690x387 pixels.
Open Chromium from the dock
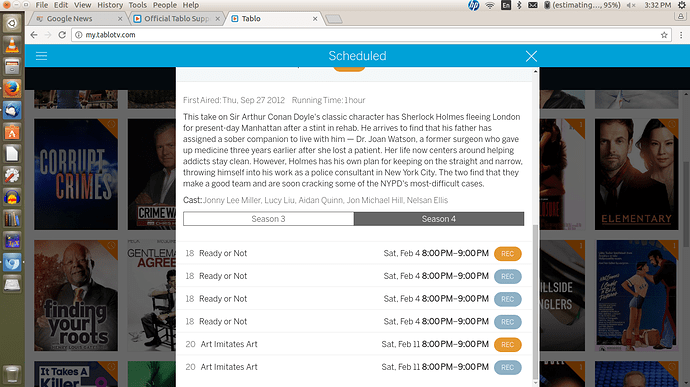(12, 263)
